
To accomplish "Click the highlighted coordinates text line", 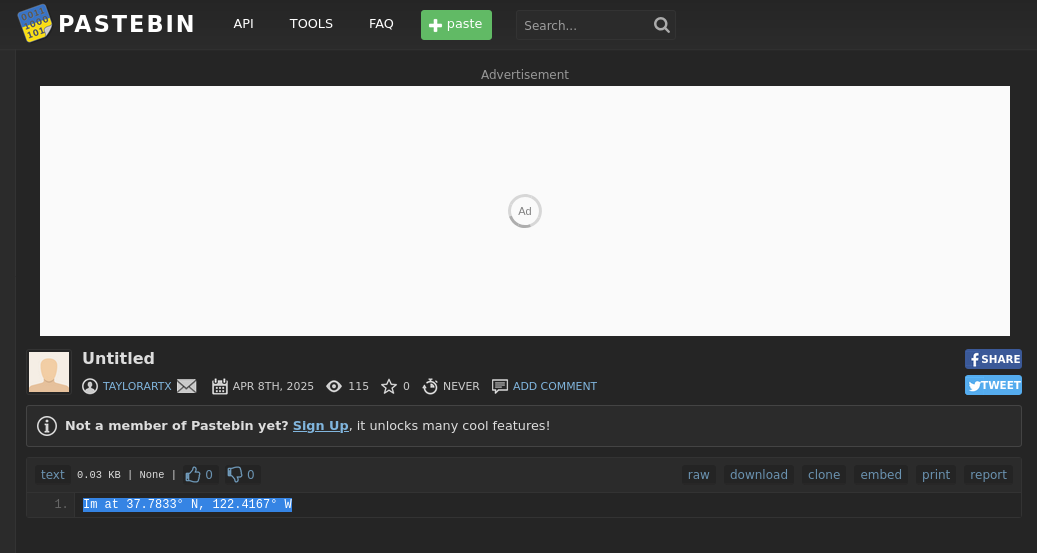I will coord(187,505).
